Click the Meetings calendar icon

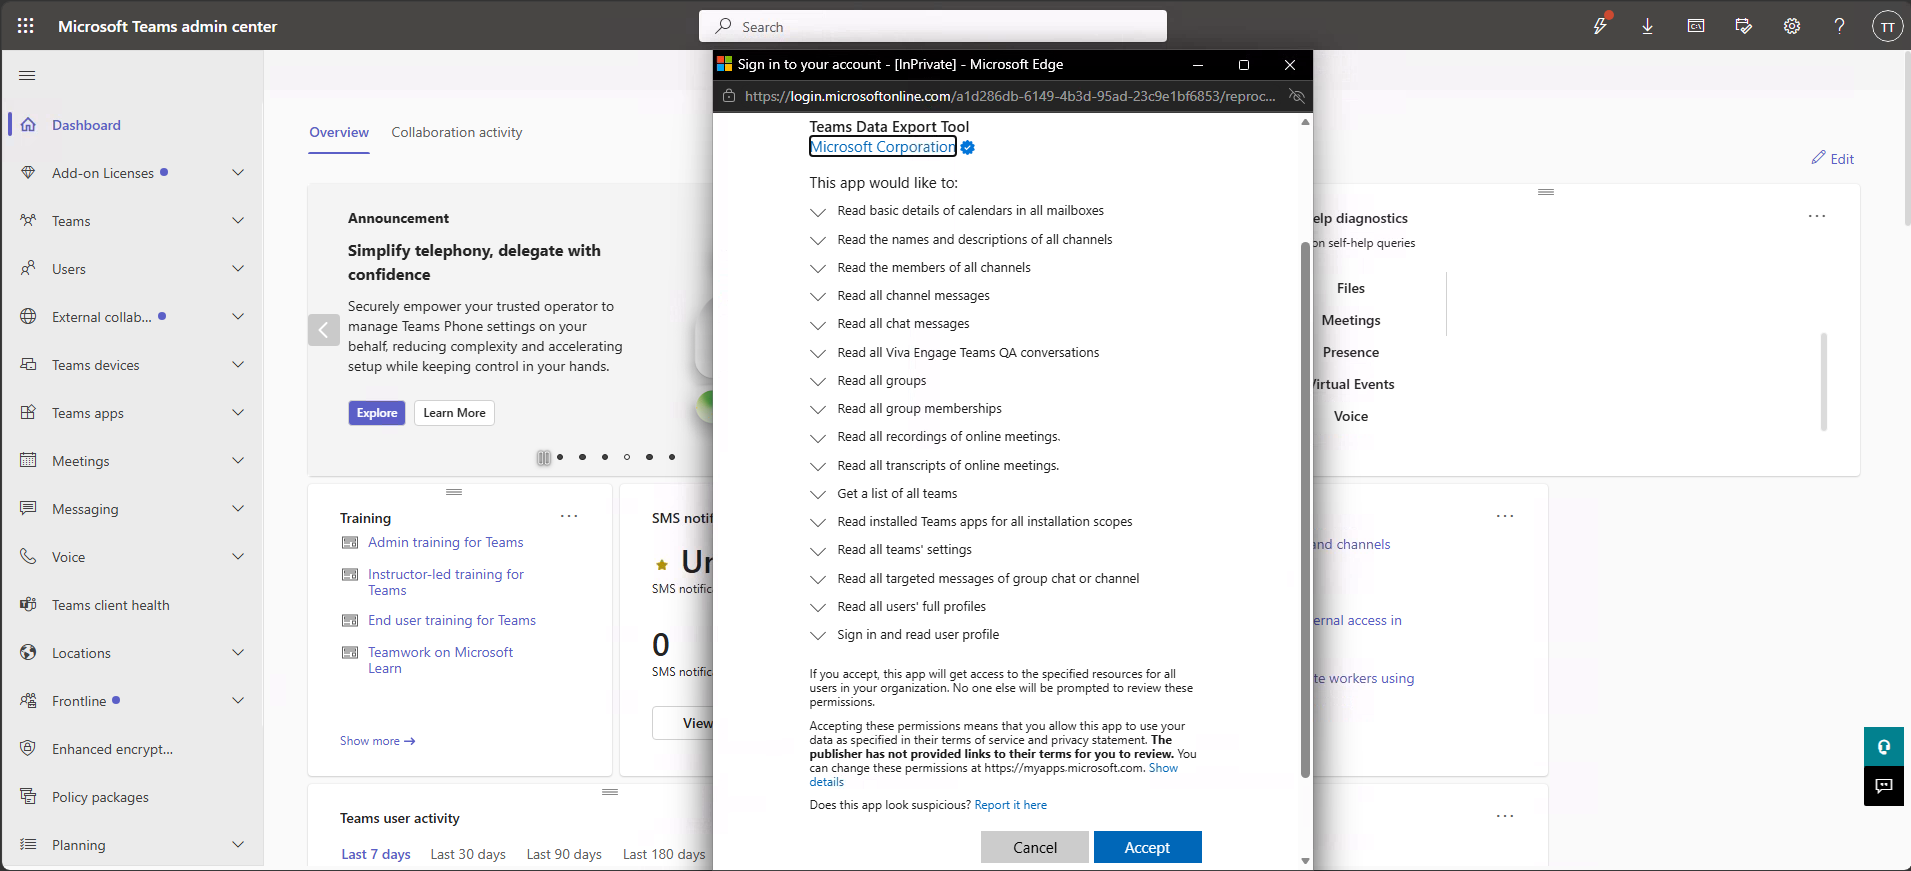click(x=28, y=460)
